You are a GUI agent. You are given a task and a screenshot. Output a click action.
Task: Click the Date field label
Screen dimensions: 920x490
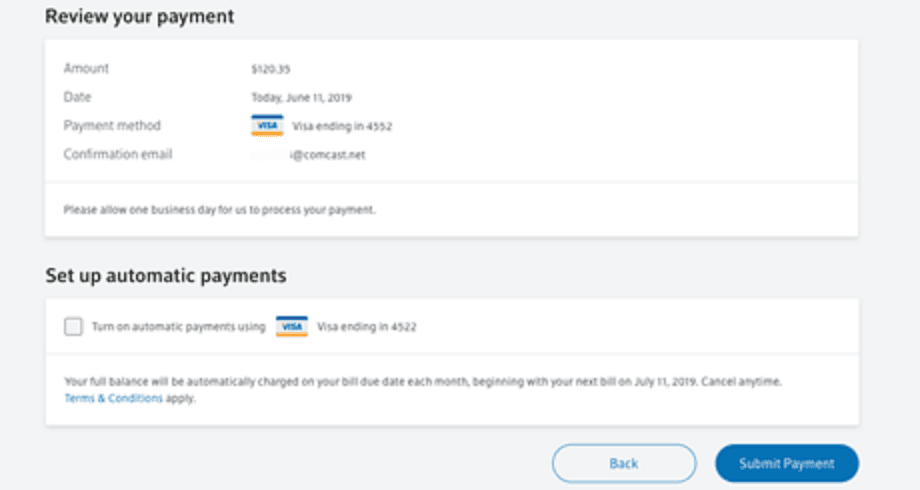click(77, 97)
